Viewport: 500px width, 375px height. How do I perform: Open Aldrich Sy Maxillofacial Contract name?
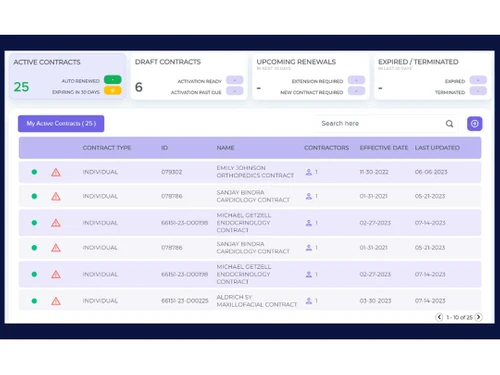click(x=257, y=301)
